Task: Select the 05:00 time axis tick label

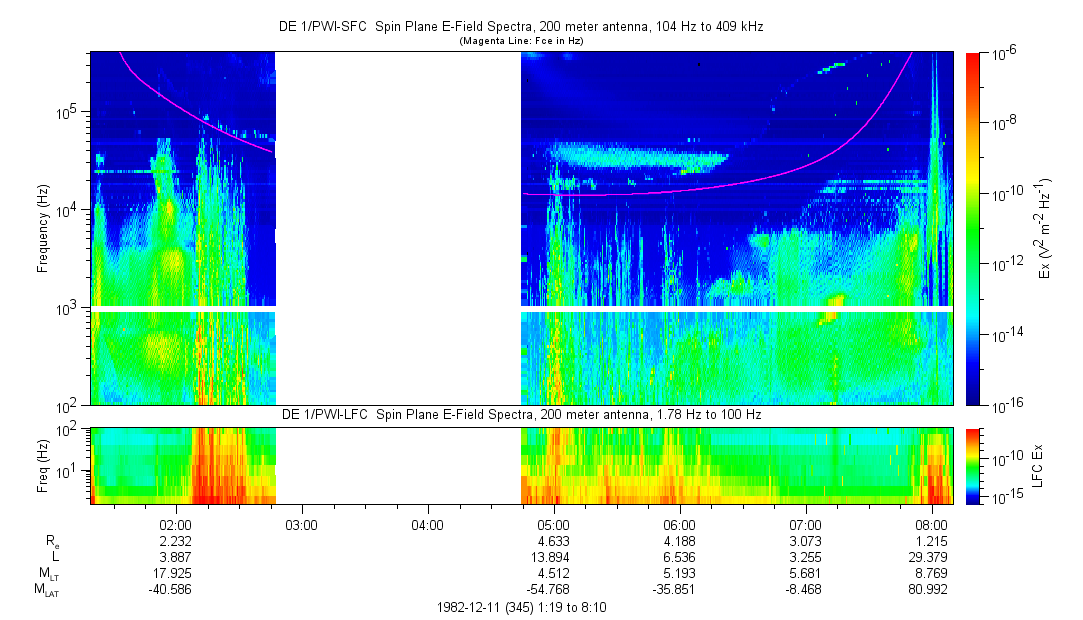Action: (x=553, y=523)
